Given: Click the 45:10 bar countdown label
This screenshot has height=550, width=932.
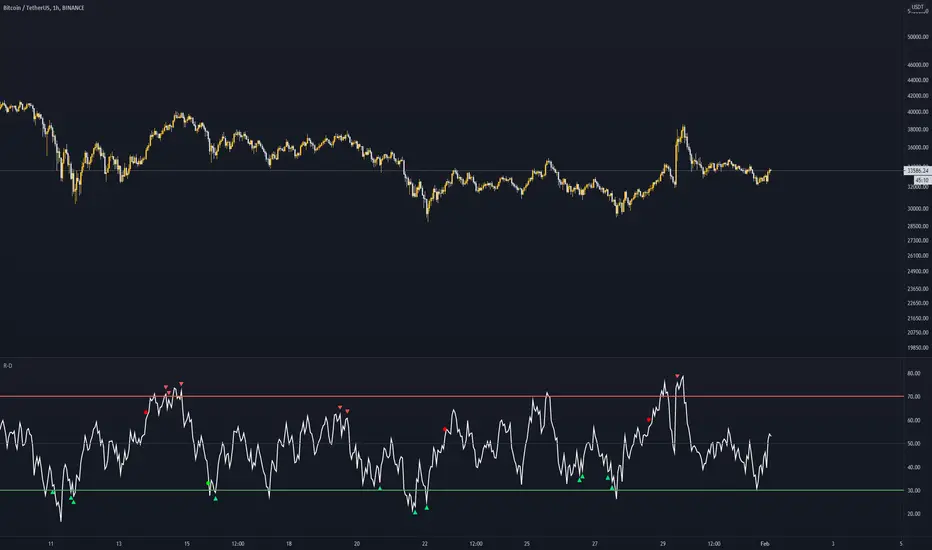Looking at the screenshot, I should [914, 181].
